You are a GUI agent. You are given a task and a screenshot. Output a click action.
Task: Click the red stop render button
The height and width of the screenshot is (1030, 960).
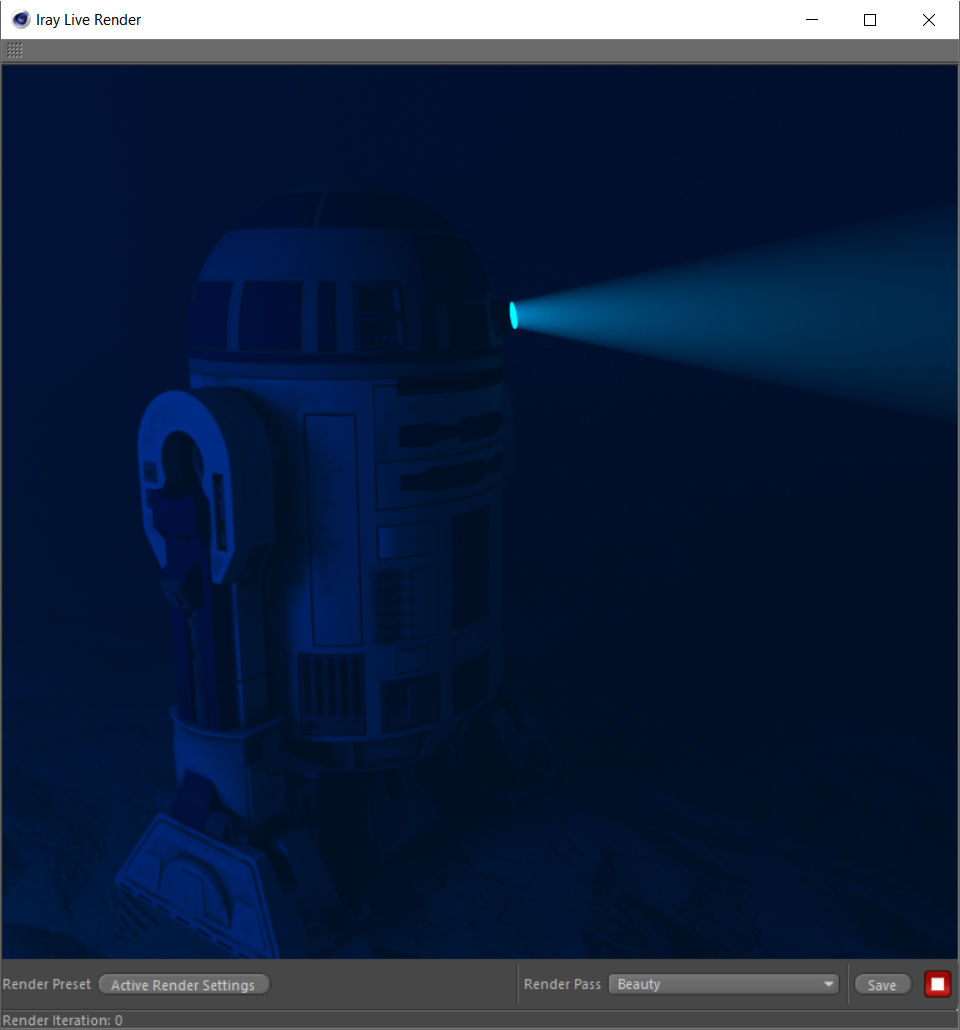click(937, 984)
